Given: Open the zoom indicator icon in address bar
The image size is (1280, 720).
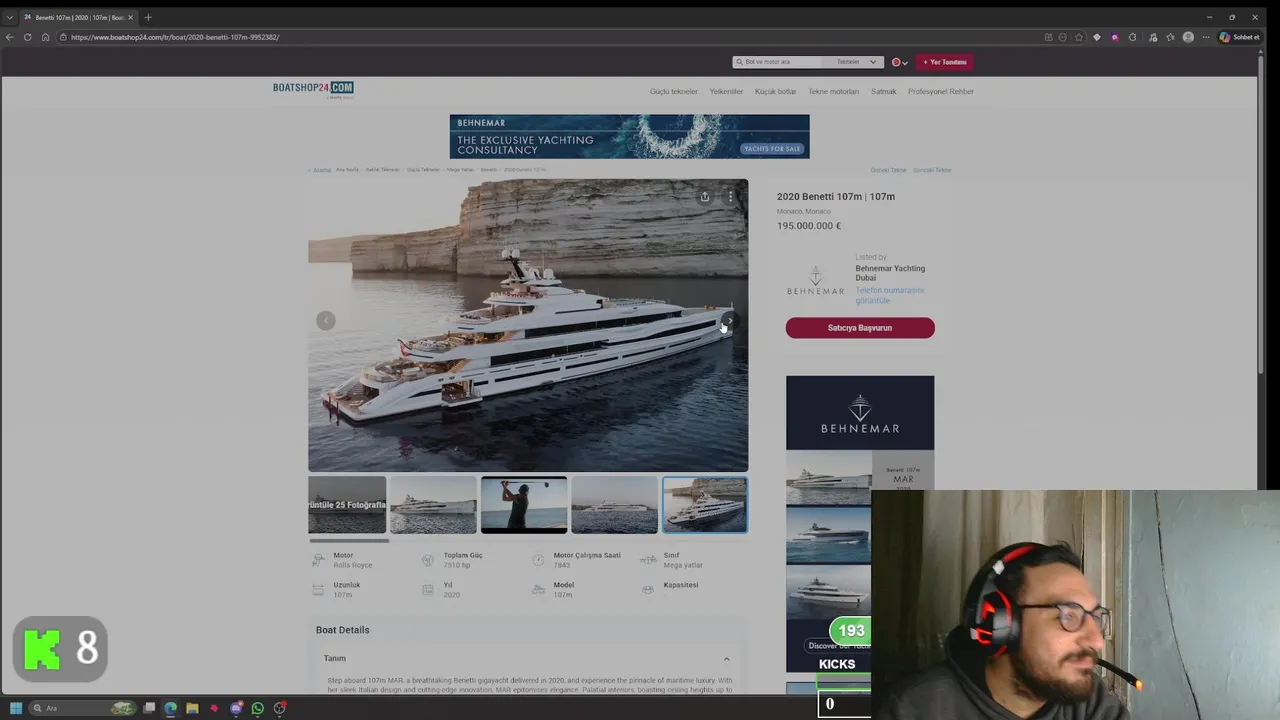Looking at the screenshot, I should [1062, 37].
